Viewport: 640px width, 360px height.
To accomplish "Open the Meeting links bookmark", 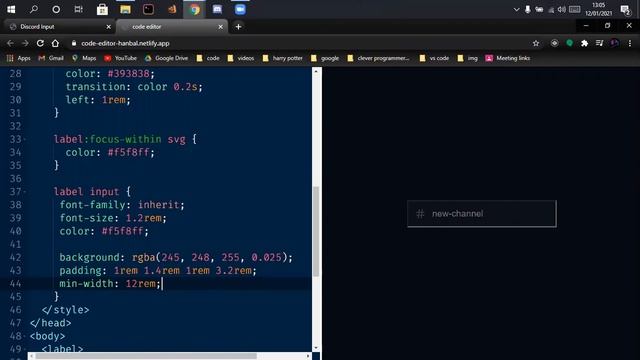I will (507, 58).
